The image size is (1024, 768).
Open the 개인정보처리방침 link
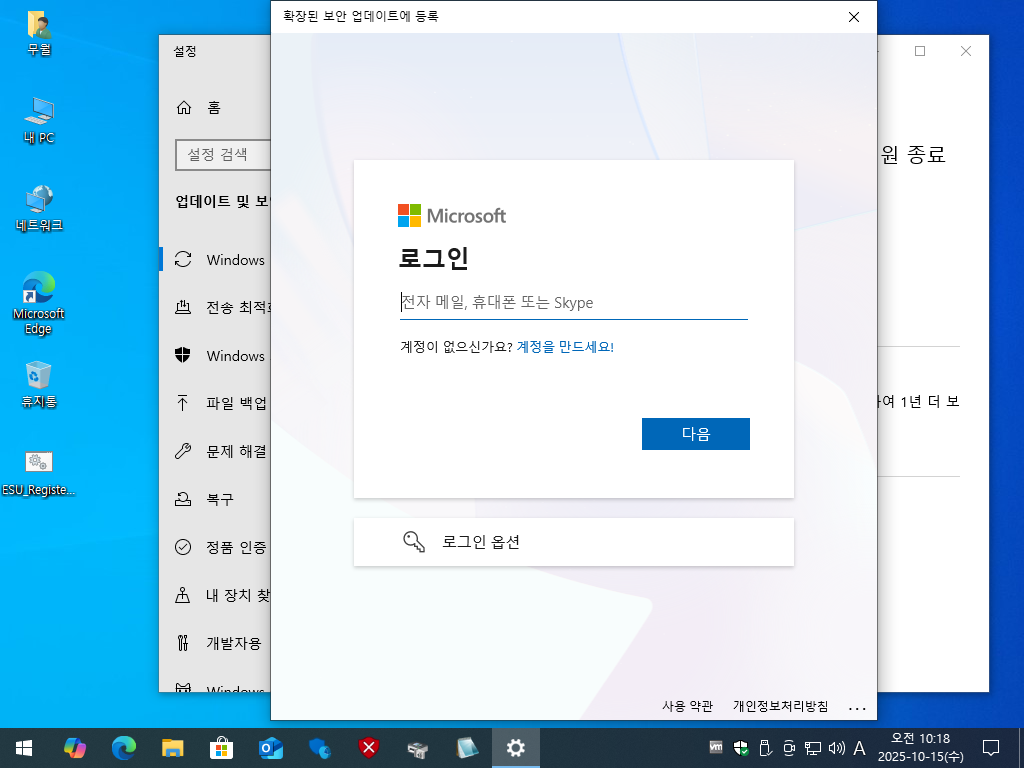780,706
